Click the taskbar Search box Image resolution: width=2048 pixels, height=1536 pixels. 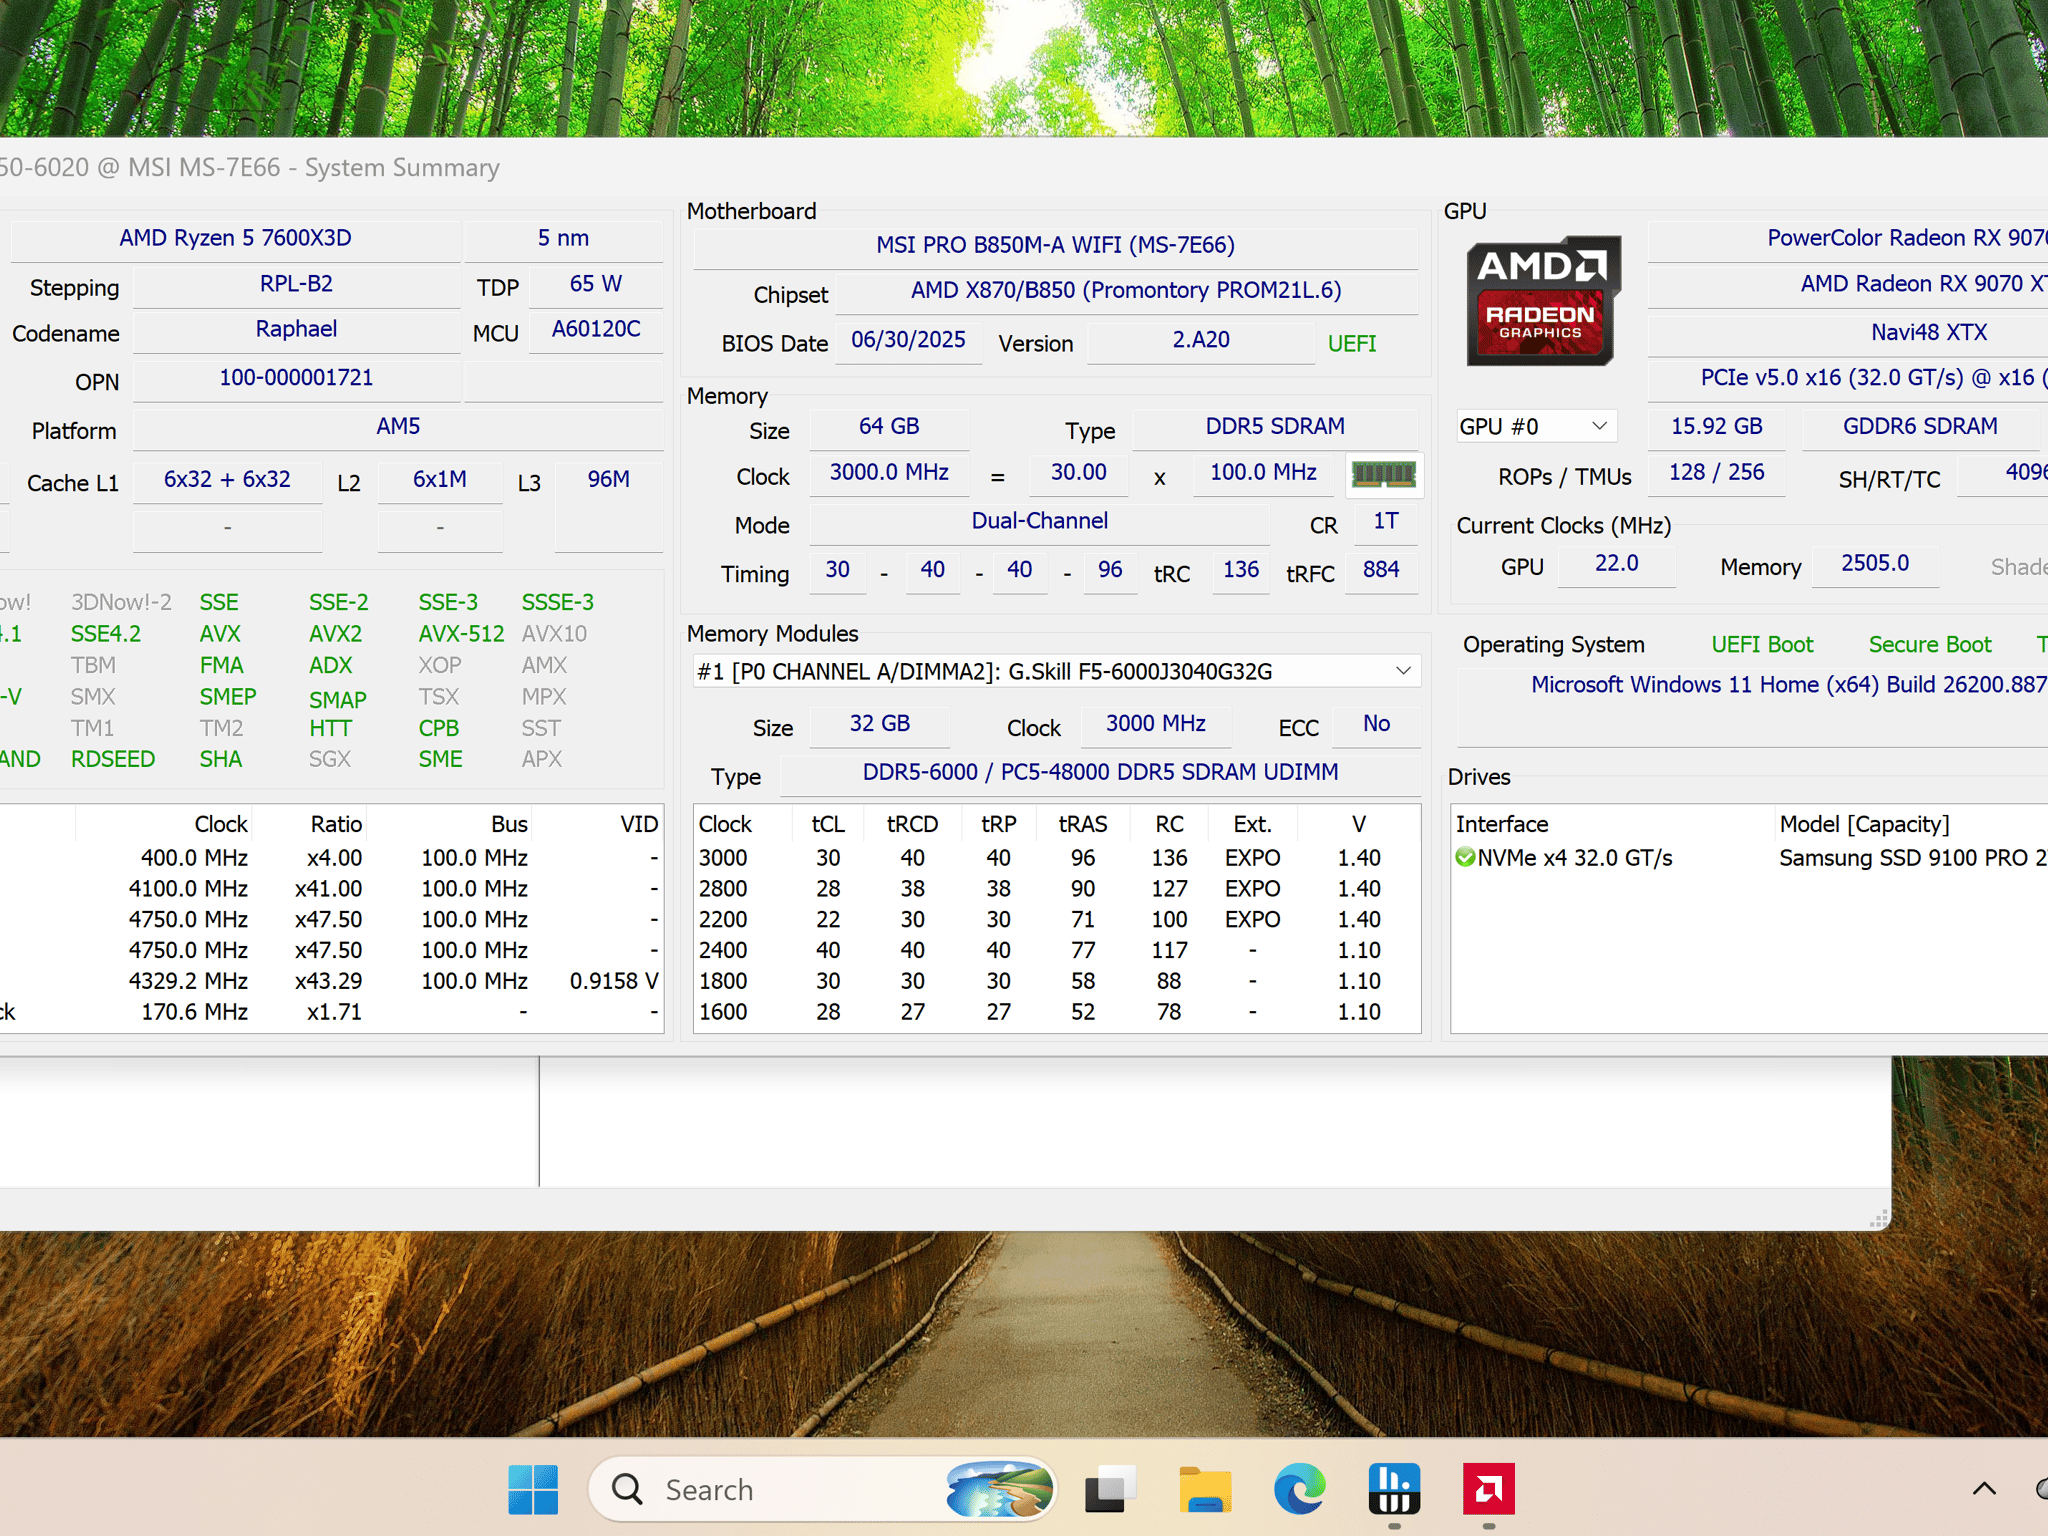(822, 1489)
